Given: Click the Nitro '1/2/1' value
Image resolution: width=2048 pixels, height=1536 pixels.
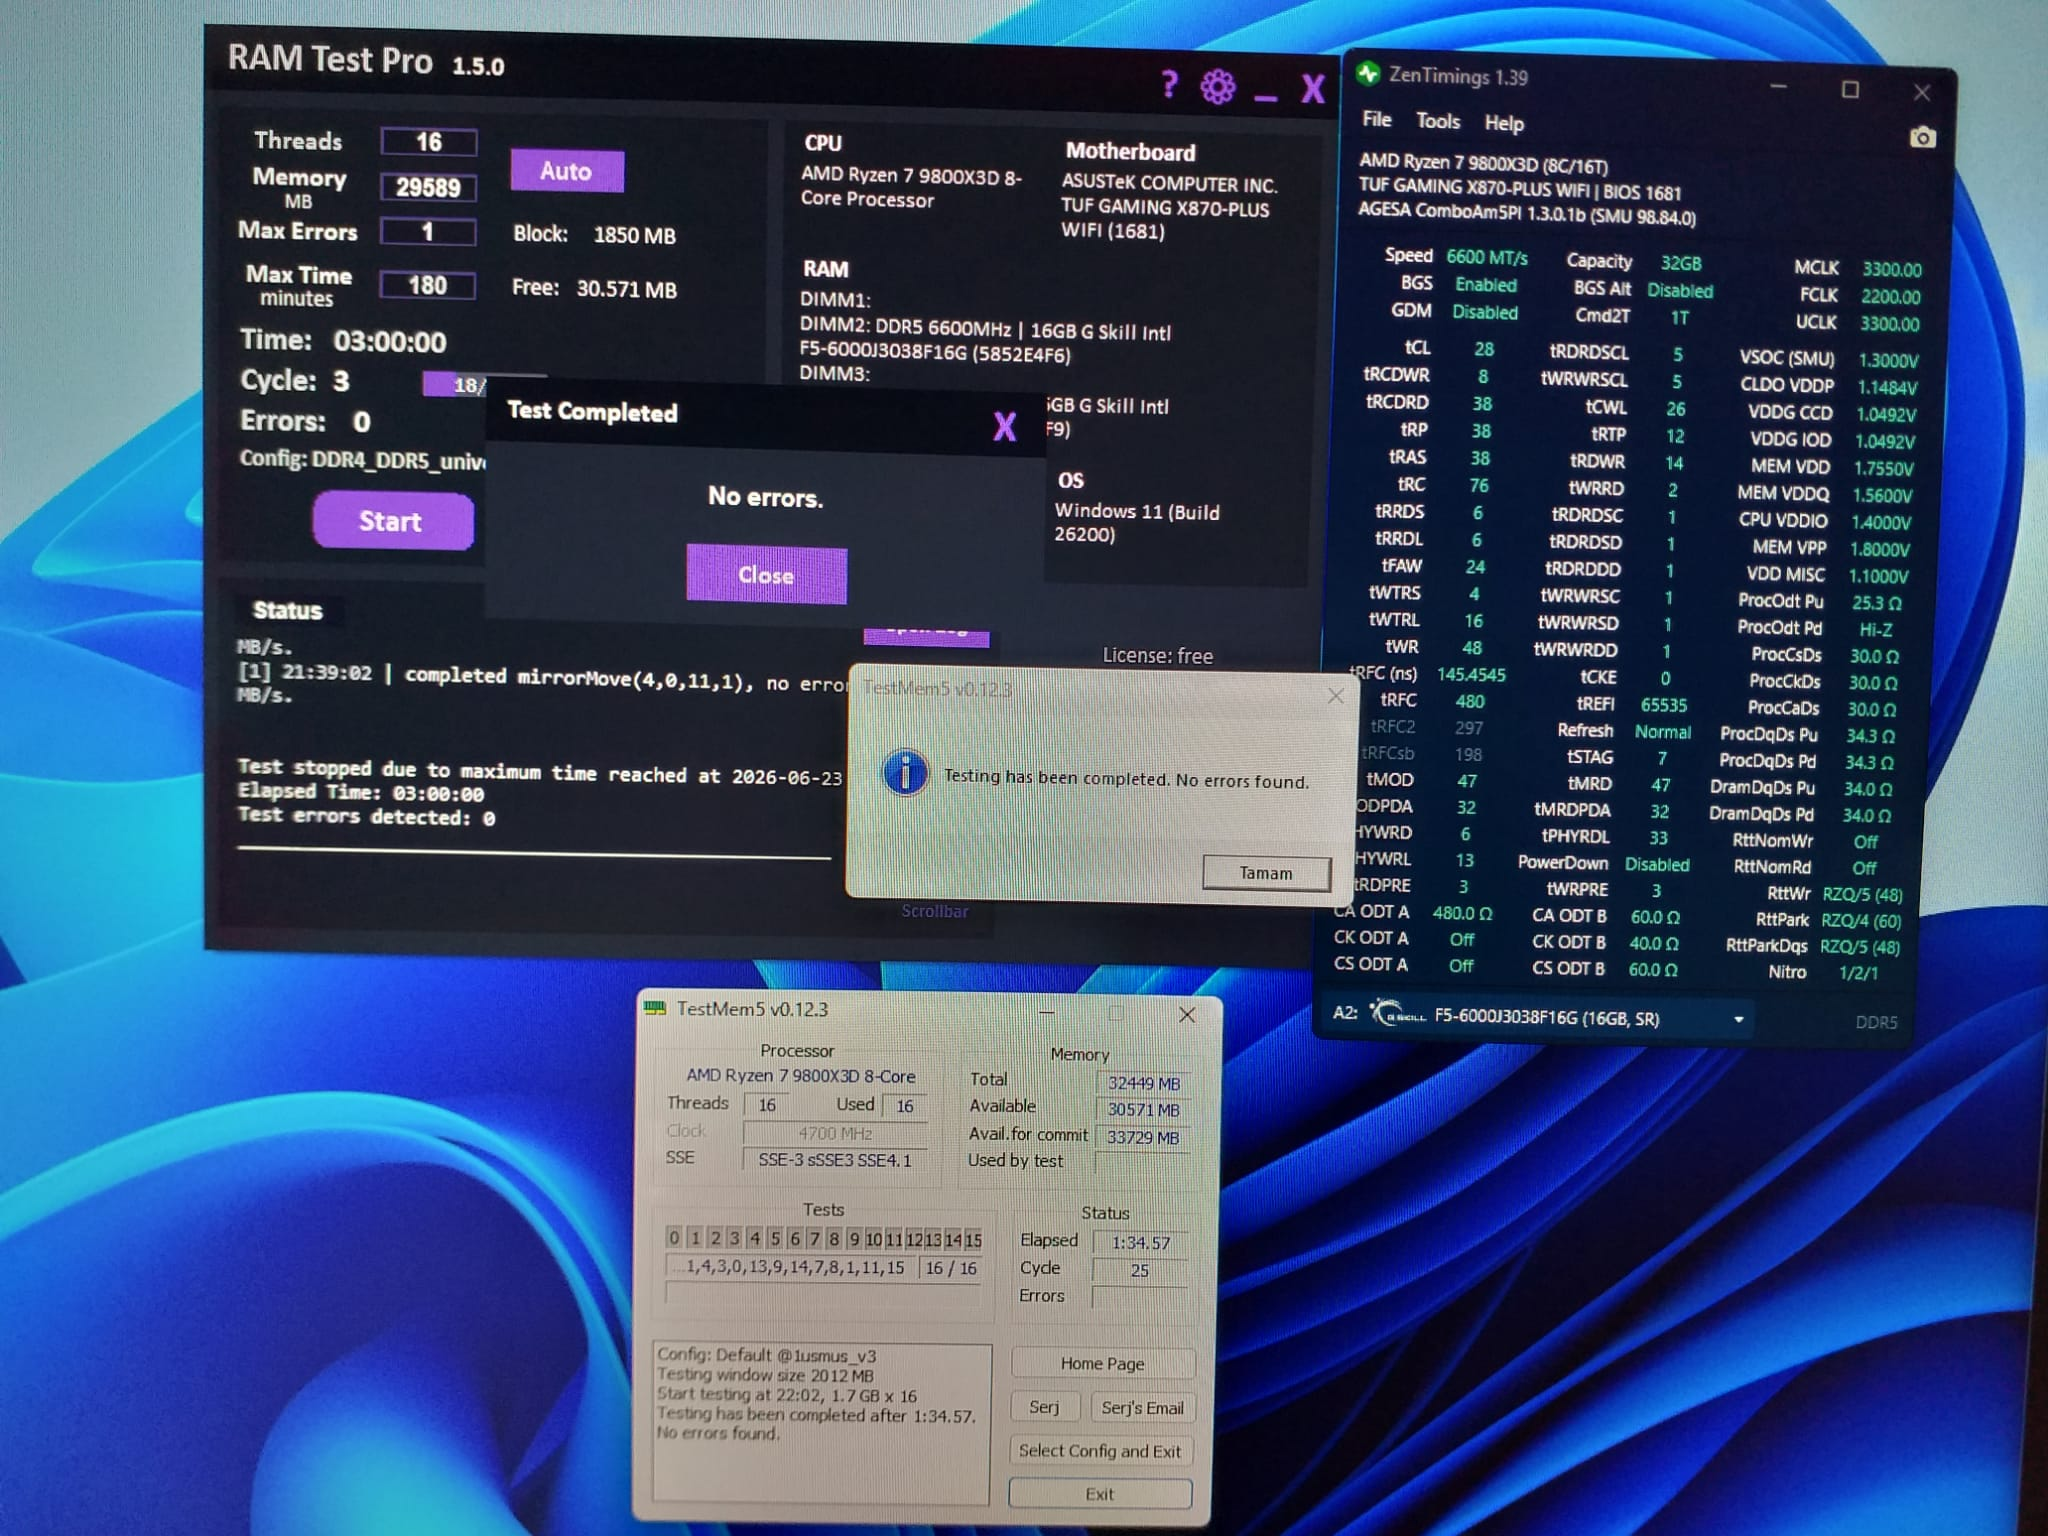Looking at the screenshot, I should pyautogui.click(x=1858, y=972).
